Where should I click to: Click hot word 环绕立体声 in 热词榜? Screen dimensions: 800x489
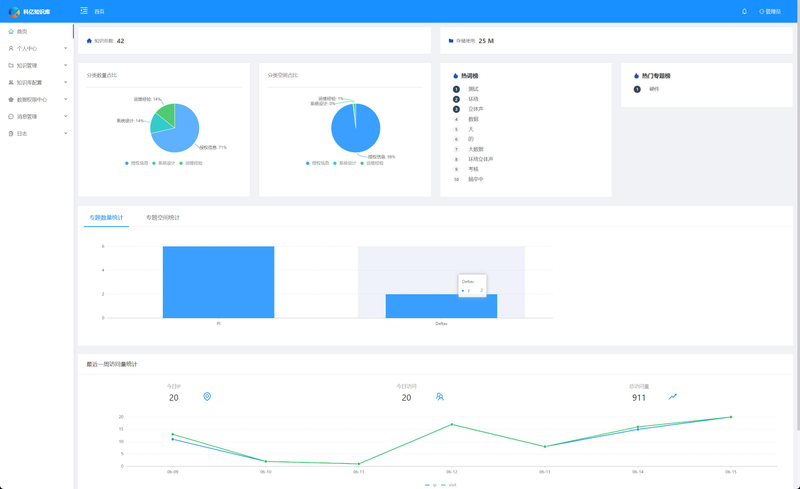pyautogui.click(x=481, y=159)
